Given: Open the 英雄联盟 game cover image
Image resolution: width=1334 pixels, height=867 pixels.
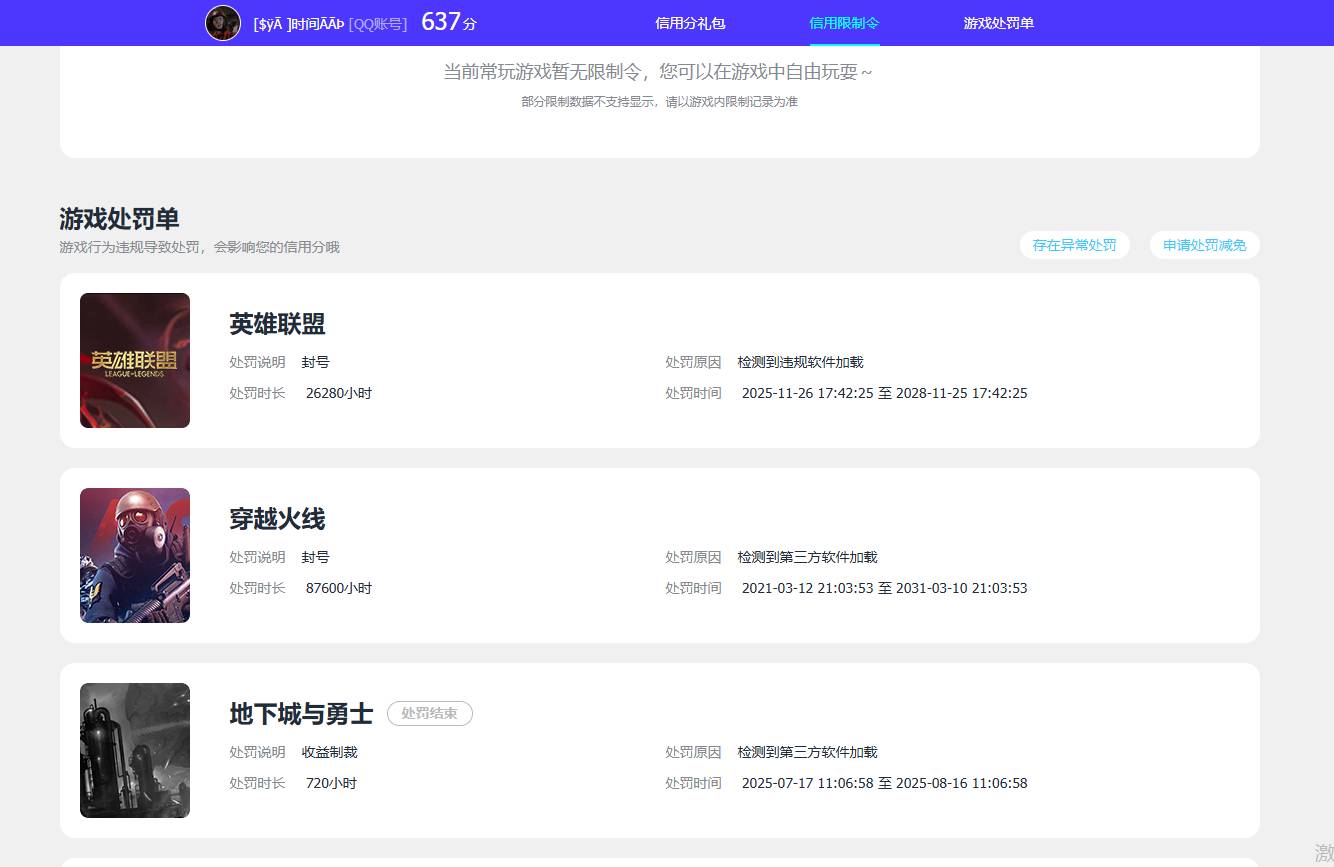Looking at the screenshot, I should coord(135,360).
